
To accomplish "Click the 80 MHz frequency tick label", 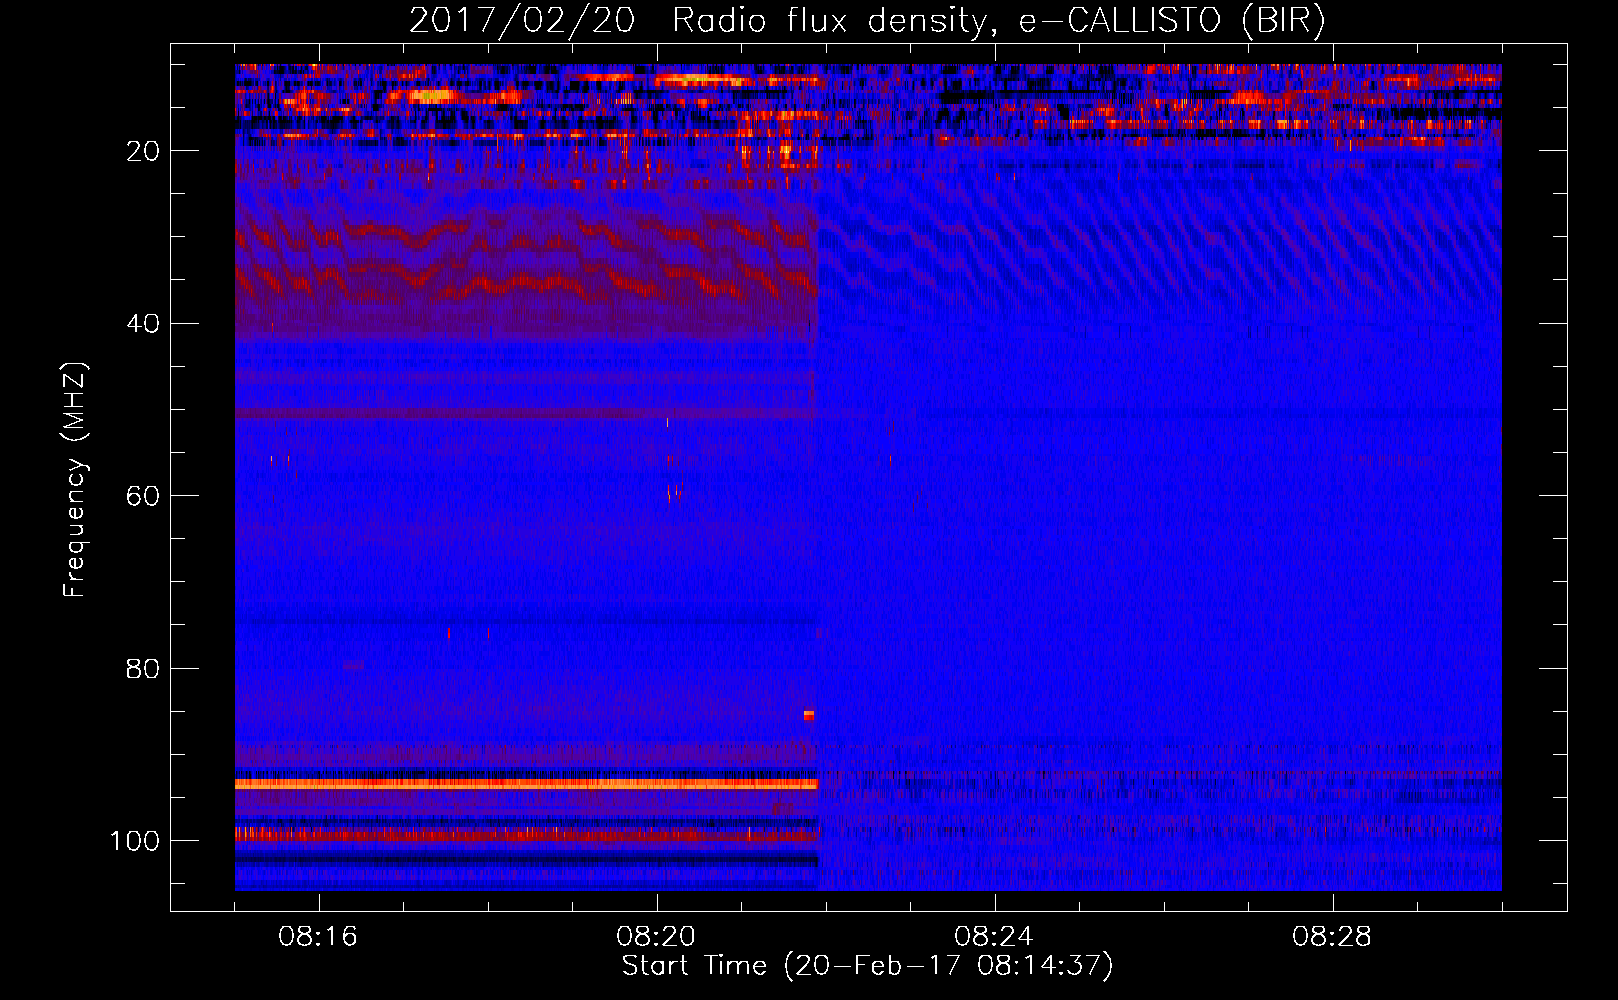I will click(x=143, y=669).
